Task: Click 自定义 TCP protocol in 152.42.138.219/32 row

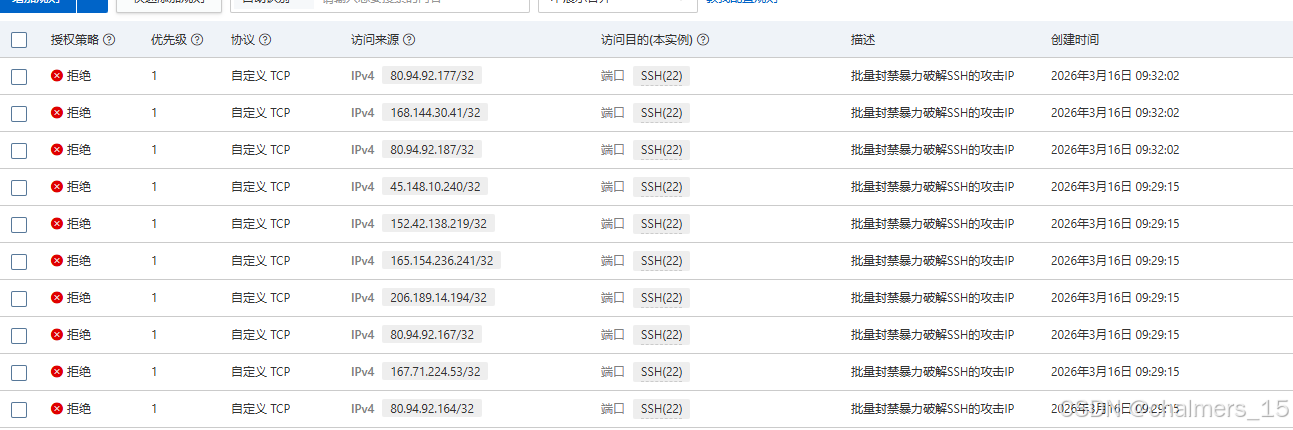Action: point(260,224)
